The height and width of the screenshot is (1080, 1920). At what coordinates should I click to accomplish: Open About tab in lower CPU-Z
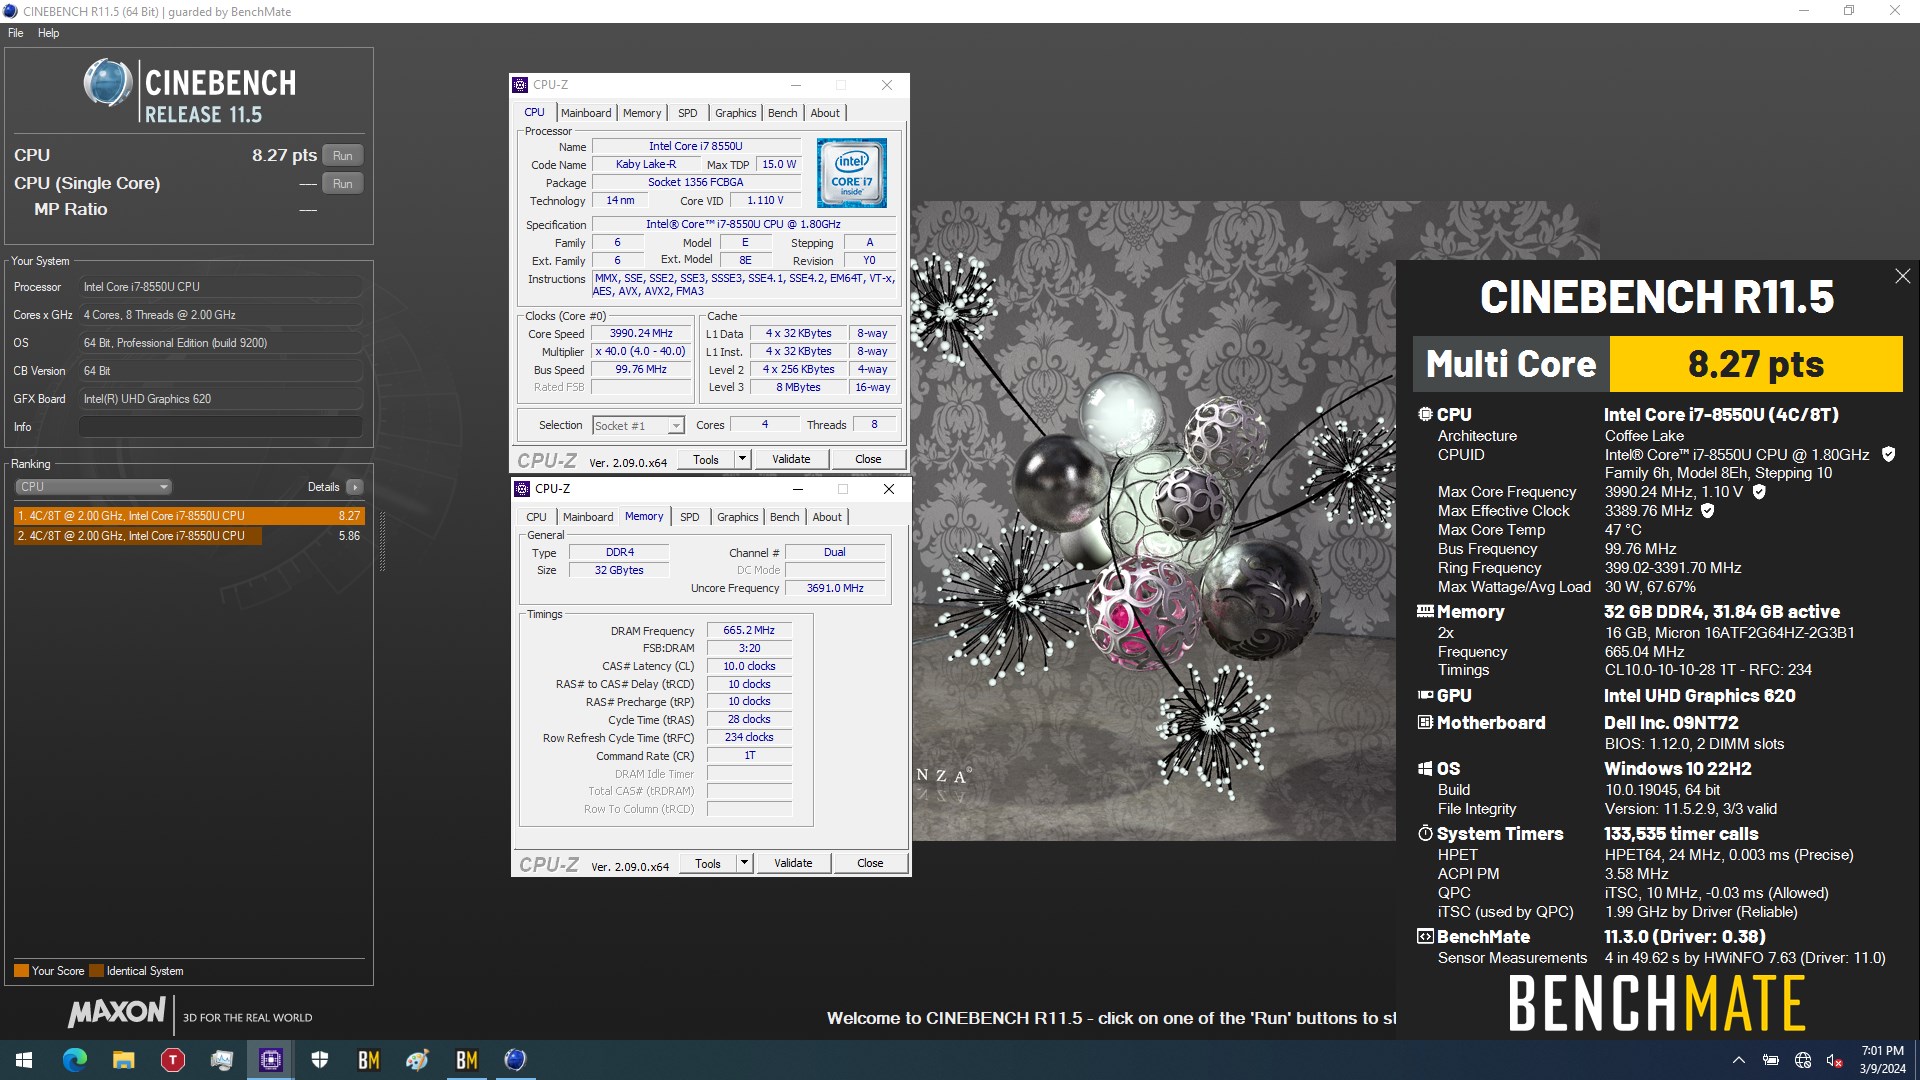coord(827,517)
